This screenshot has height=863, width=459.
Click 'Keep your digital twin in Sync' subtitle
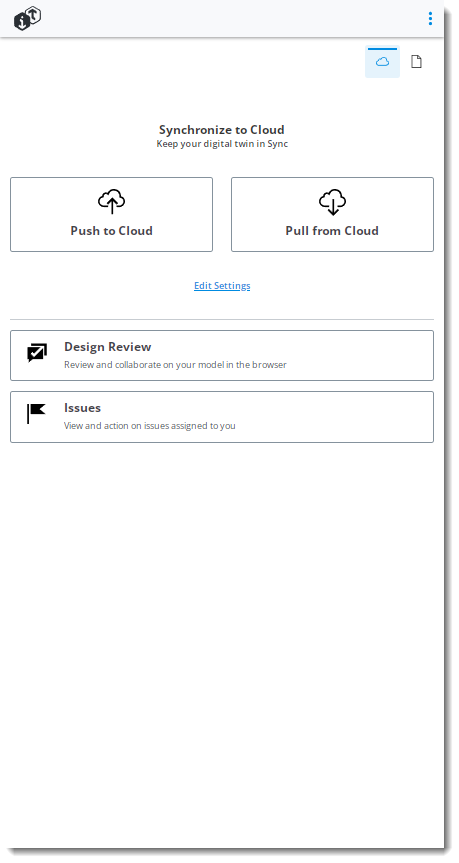(222, 144)
